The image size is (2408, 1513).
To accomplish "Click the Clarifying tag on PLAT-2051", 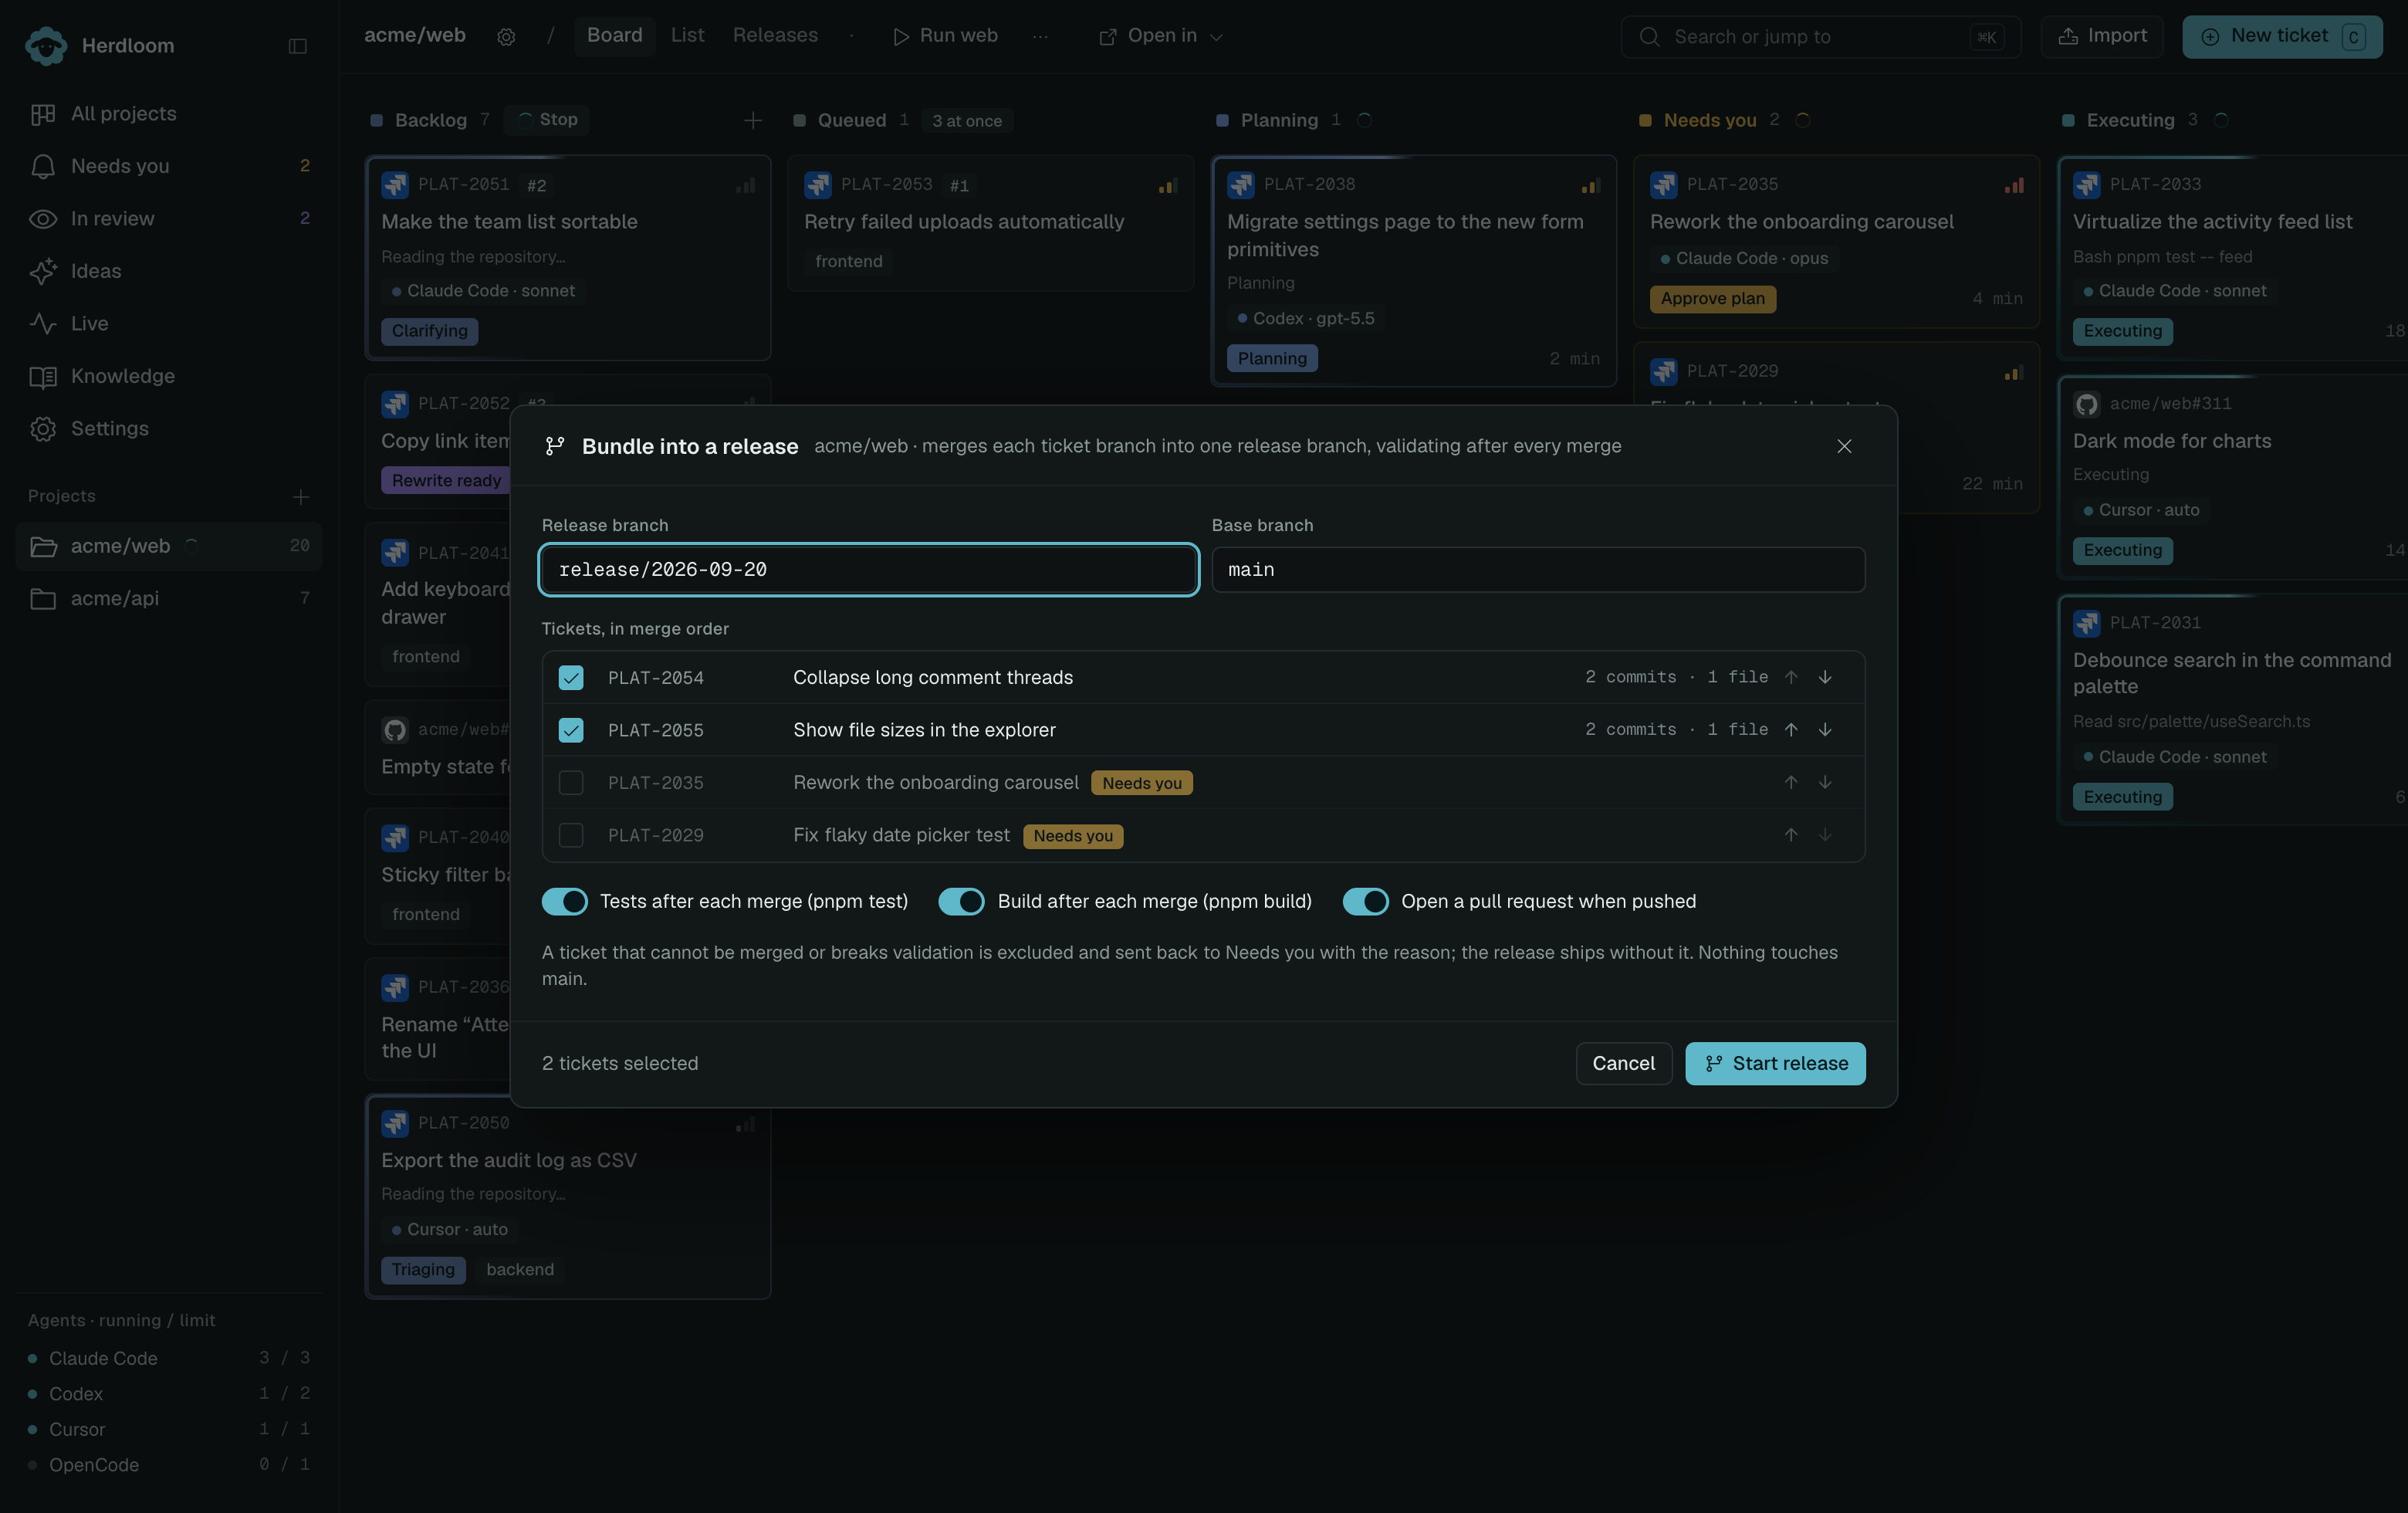I will [x=429, y=331].
